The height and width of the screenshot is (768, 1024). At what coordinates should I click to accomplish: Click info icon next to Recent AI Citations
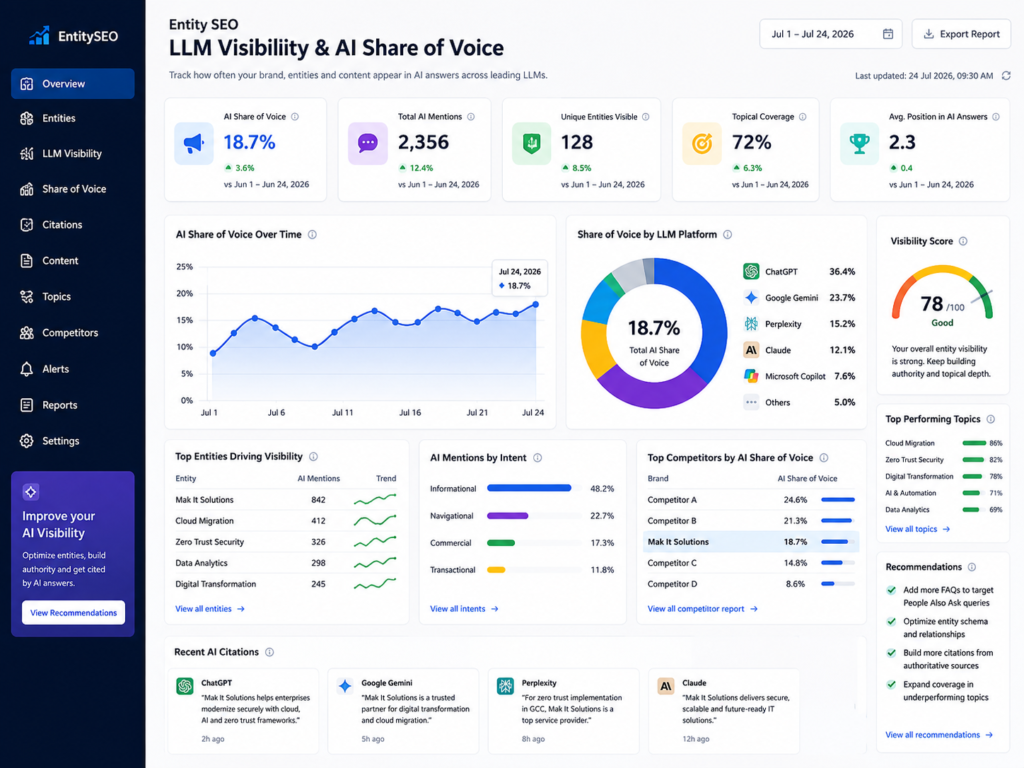point(270,652)
